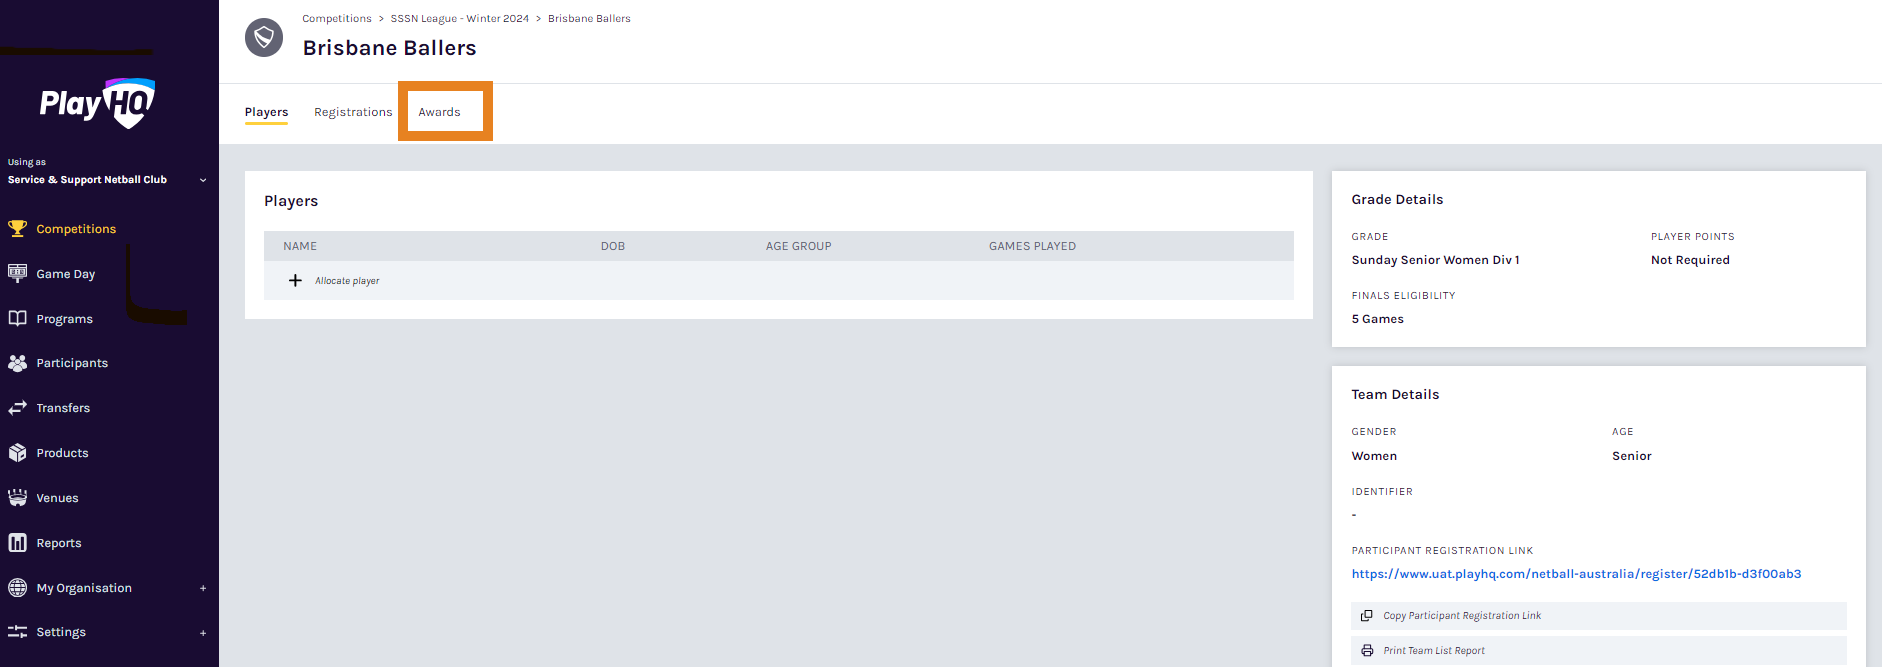This screenshot has height=667, width=1882.
Task: Click the Competitions trophy icon
Action: [x=17, y=228]
